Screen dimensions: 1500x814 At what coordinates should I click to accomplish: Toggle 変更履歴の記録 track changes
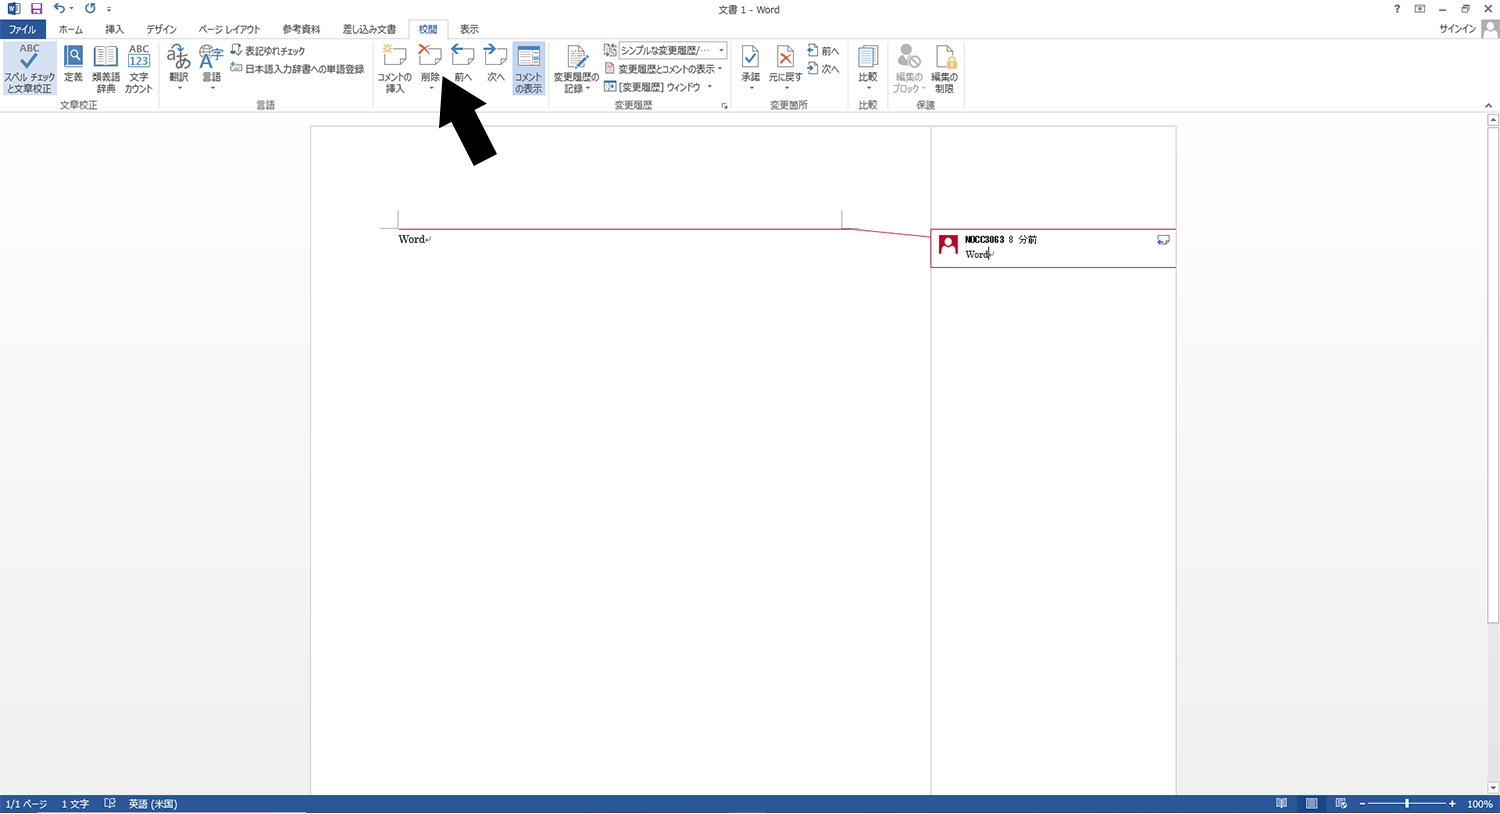pos(576,69)
